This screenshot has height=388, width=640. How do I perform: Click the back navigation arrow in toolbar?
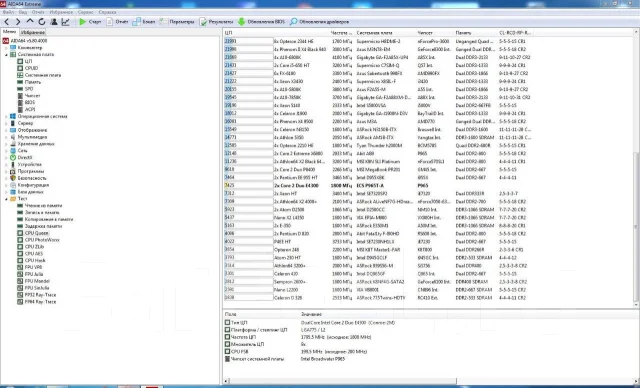pos(7,22)
